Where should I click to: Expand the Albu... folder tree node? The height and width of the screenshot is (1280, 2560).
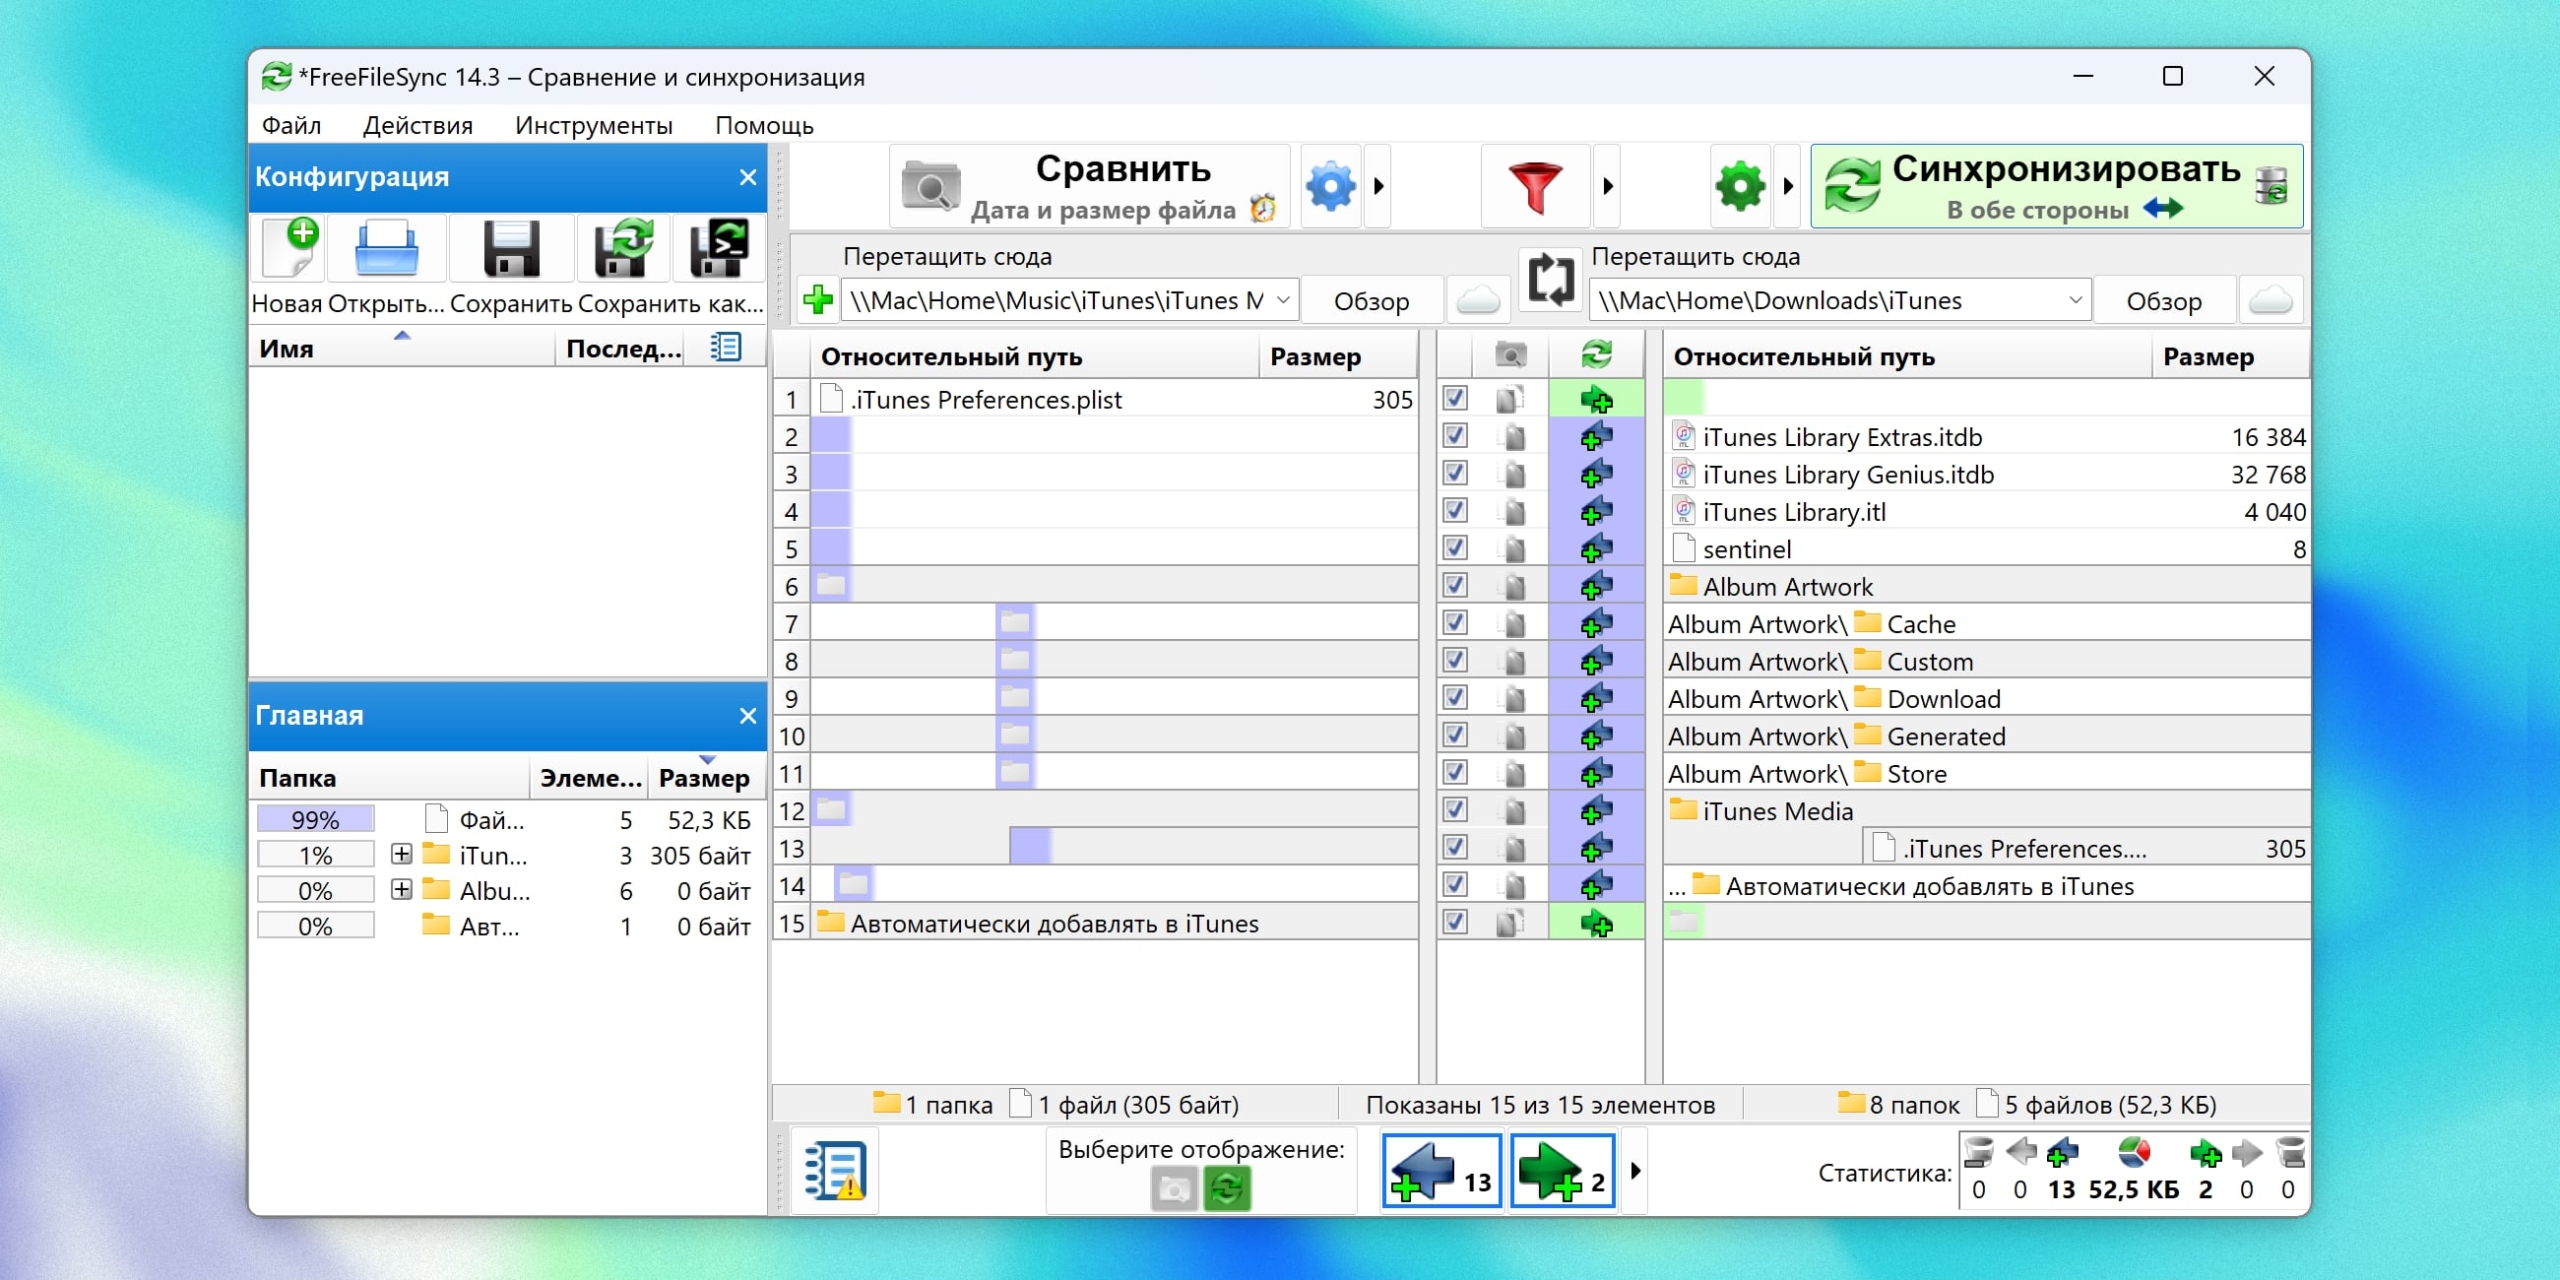pos(401,889)
